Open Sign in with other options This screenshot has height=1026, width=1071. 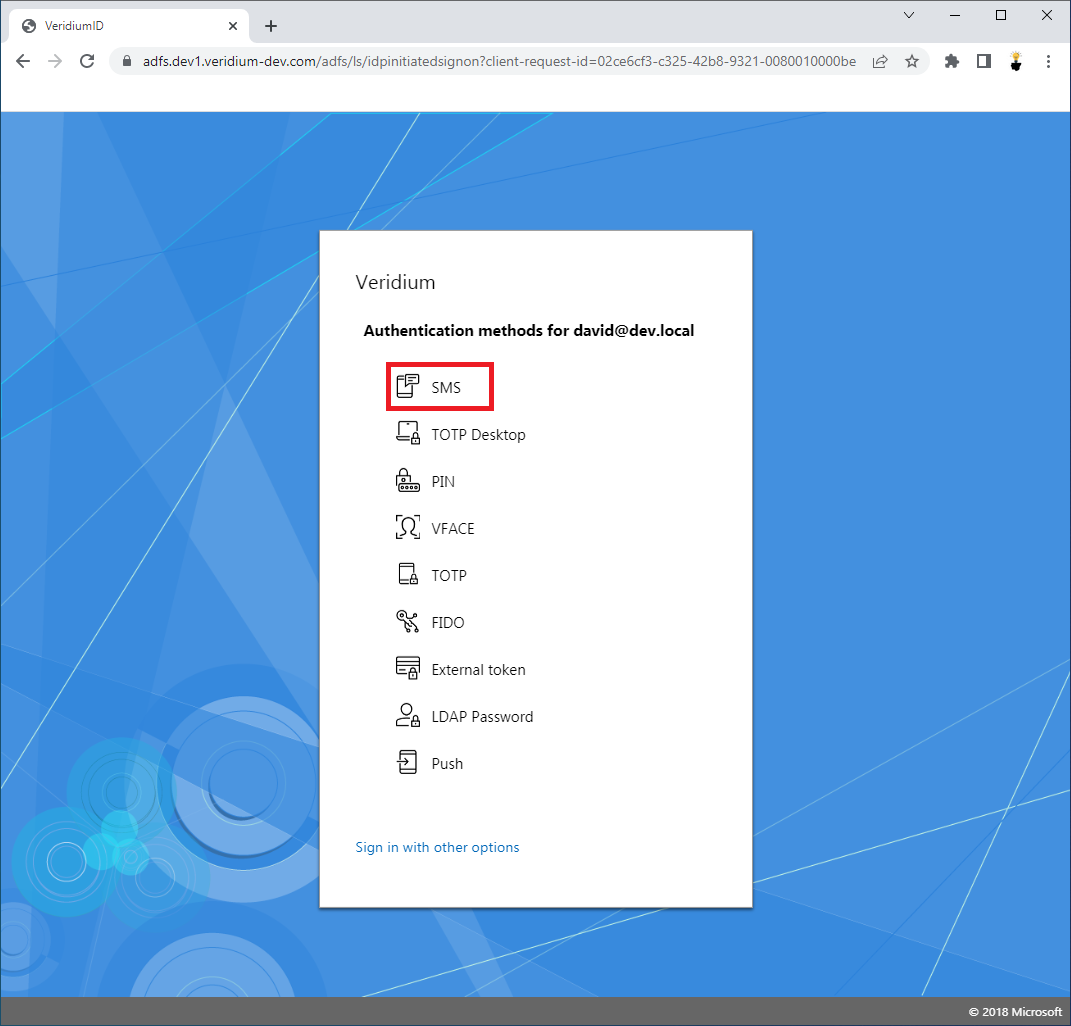pos(437,847)
